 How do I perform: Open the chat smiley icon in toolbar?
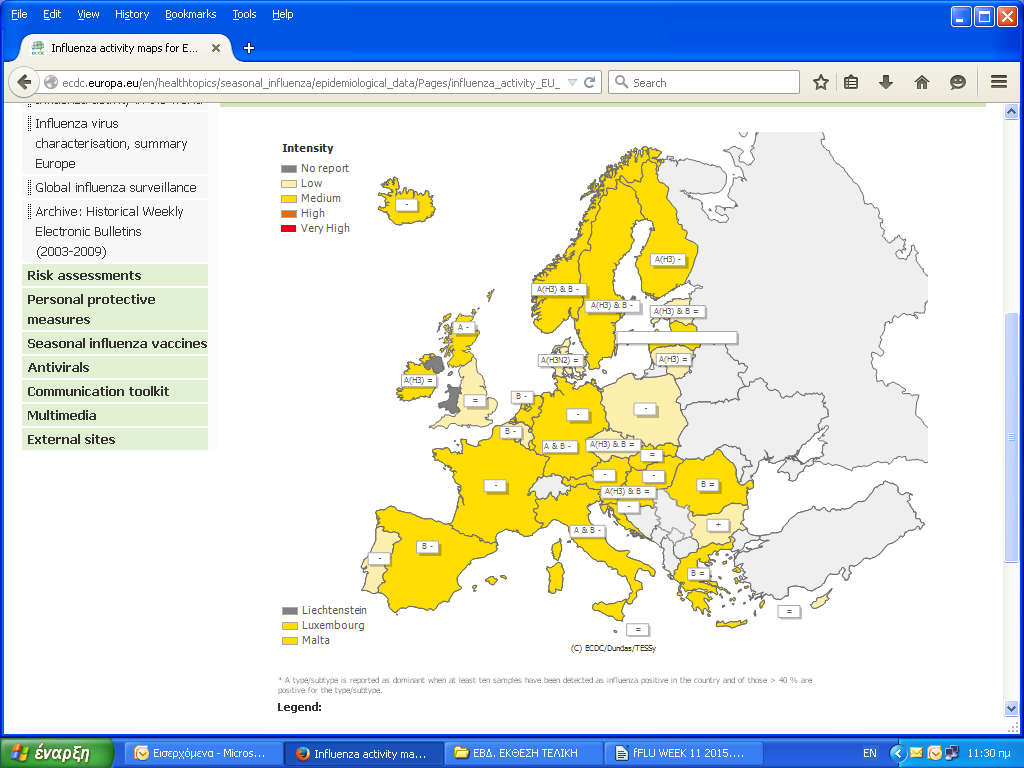tap(957, 82)
